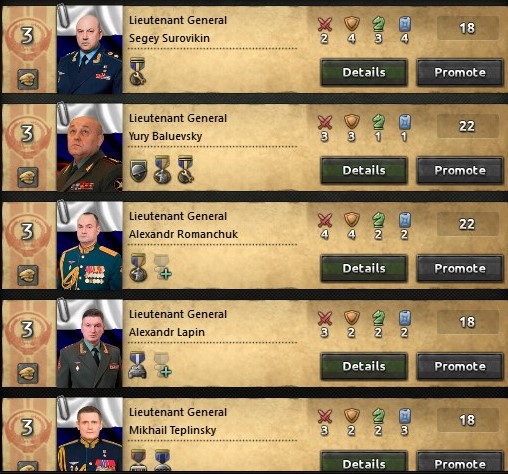The image size is (508, 474).
Task: Click Romanchuk's experience value 22 box
Action: coord(467,224)
